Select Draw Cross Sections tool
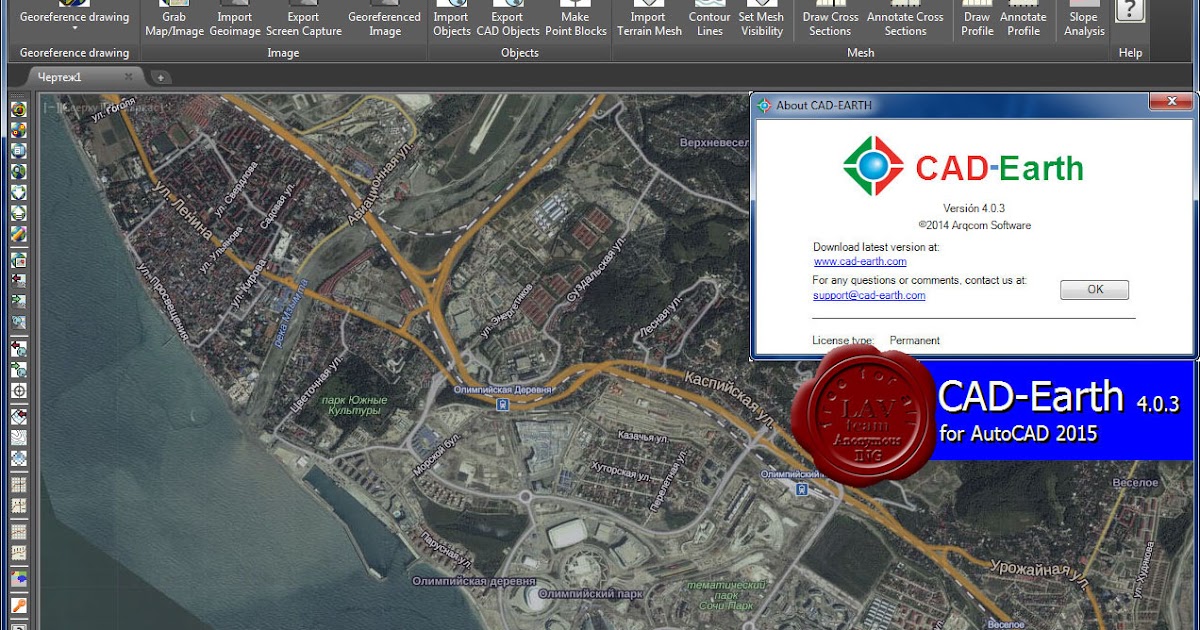The width and height of the screenshot is (1200, 630). [x=830, y=20]
